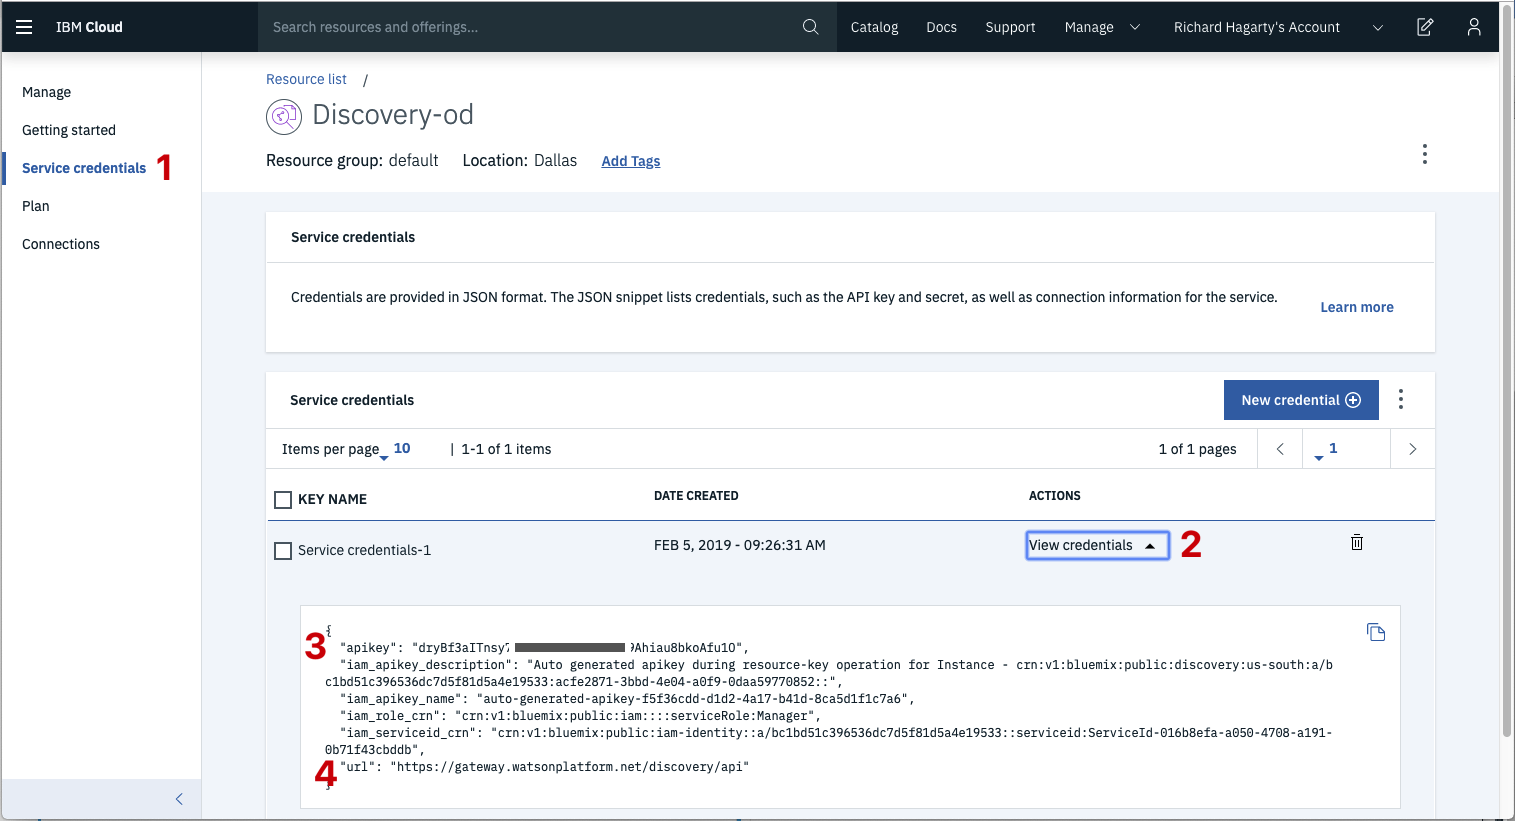Open Catalog in the top bar
Image resolution: width=1515 pixels, height=821 pixels.
pos(874,27)
